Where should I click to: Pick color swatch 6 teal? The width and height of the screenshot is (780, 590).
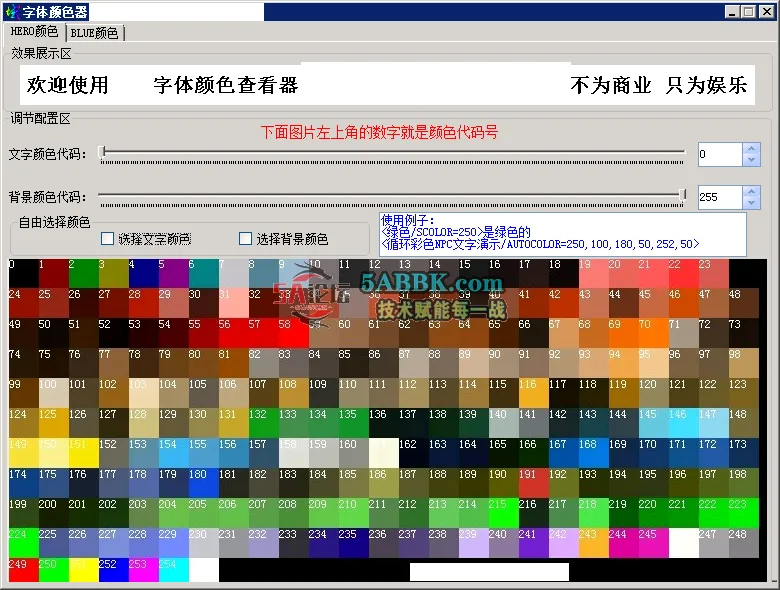coord(203,274)
